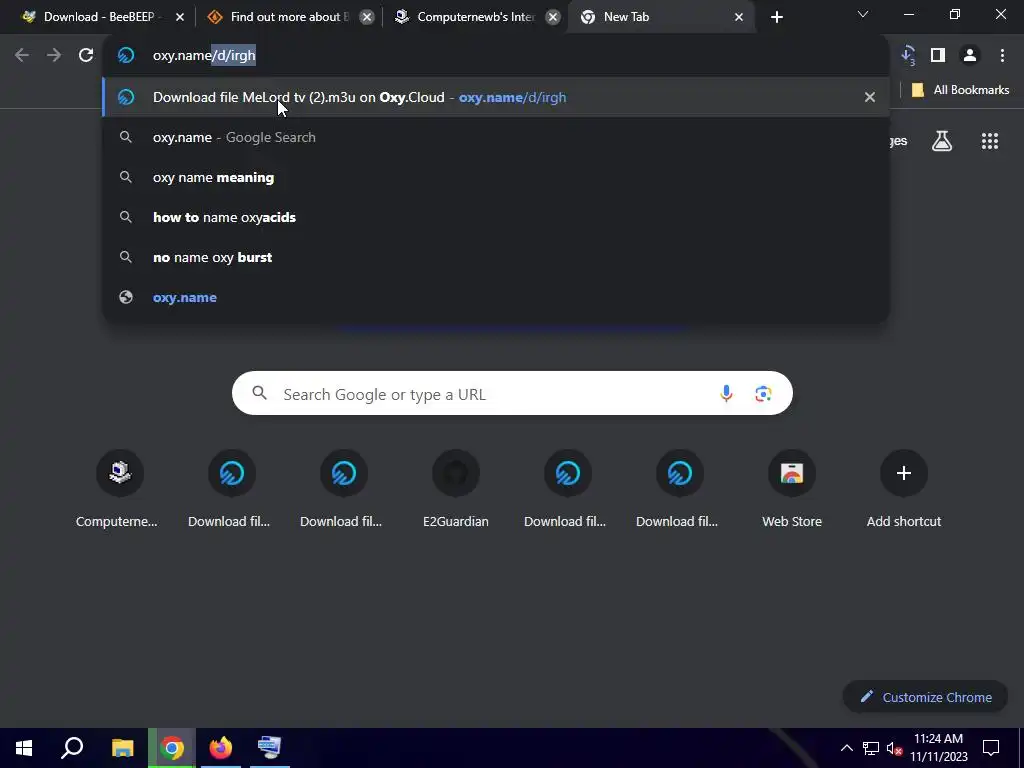1024x768 pixels.
Task: Open the Web Store shortcut tile
Action: coord(792,488)
